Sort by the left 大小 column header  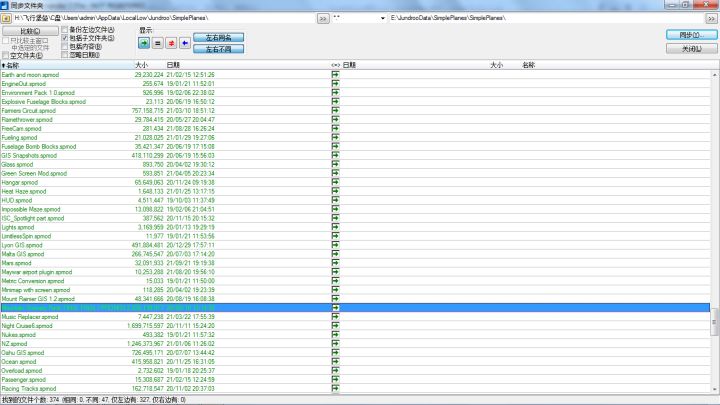pos(141,65)
